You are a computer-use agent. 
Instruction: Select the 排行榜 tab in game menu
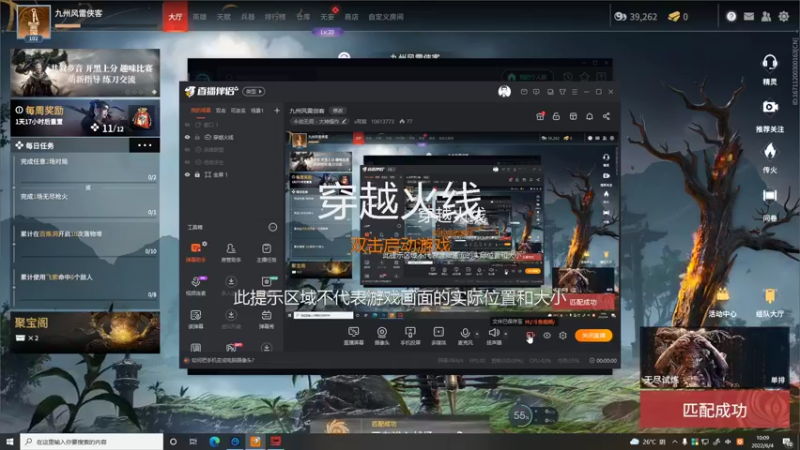pos(275,17)
